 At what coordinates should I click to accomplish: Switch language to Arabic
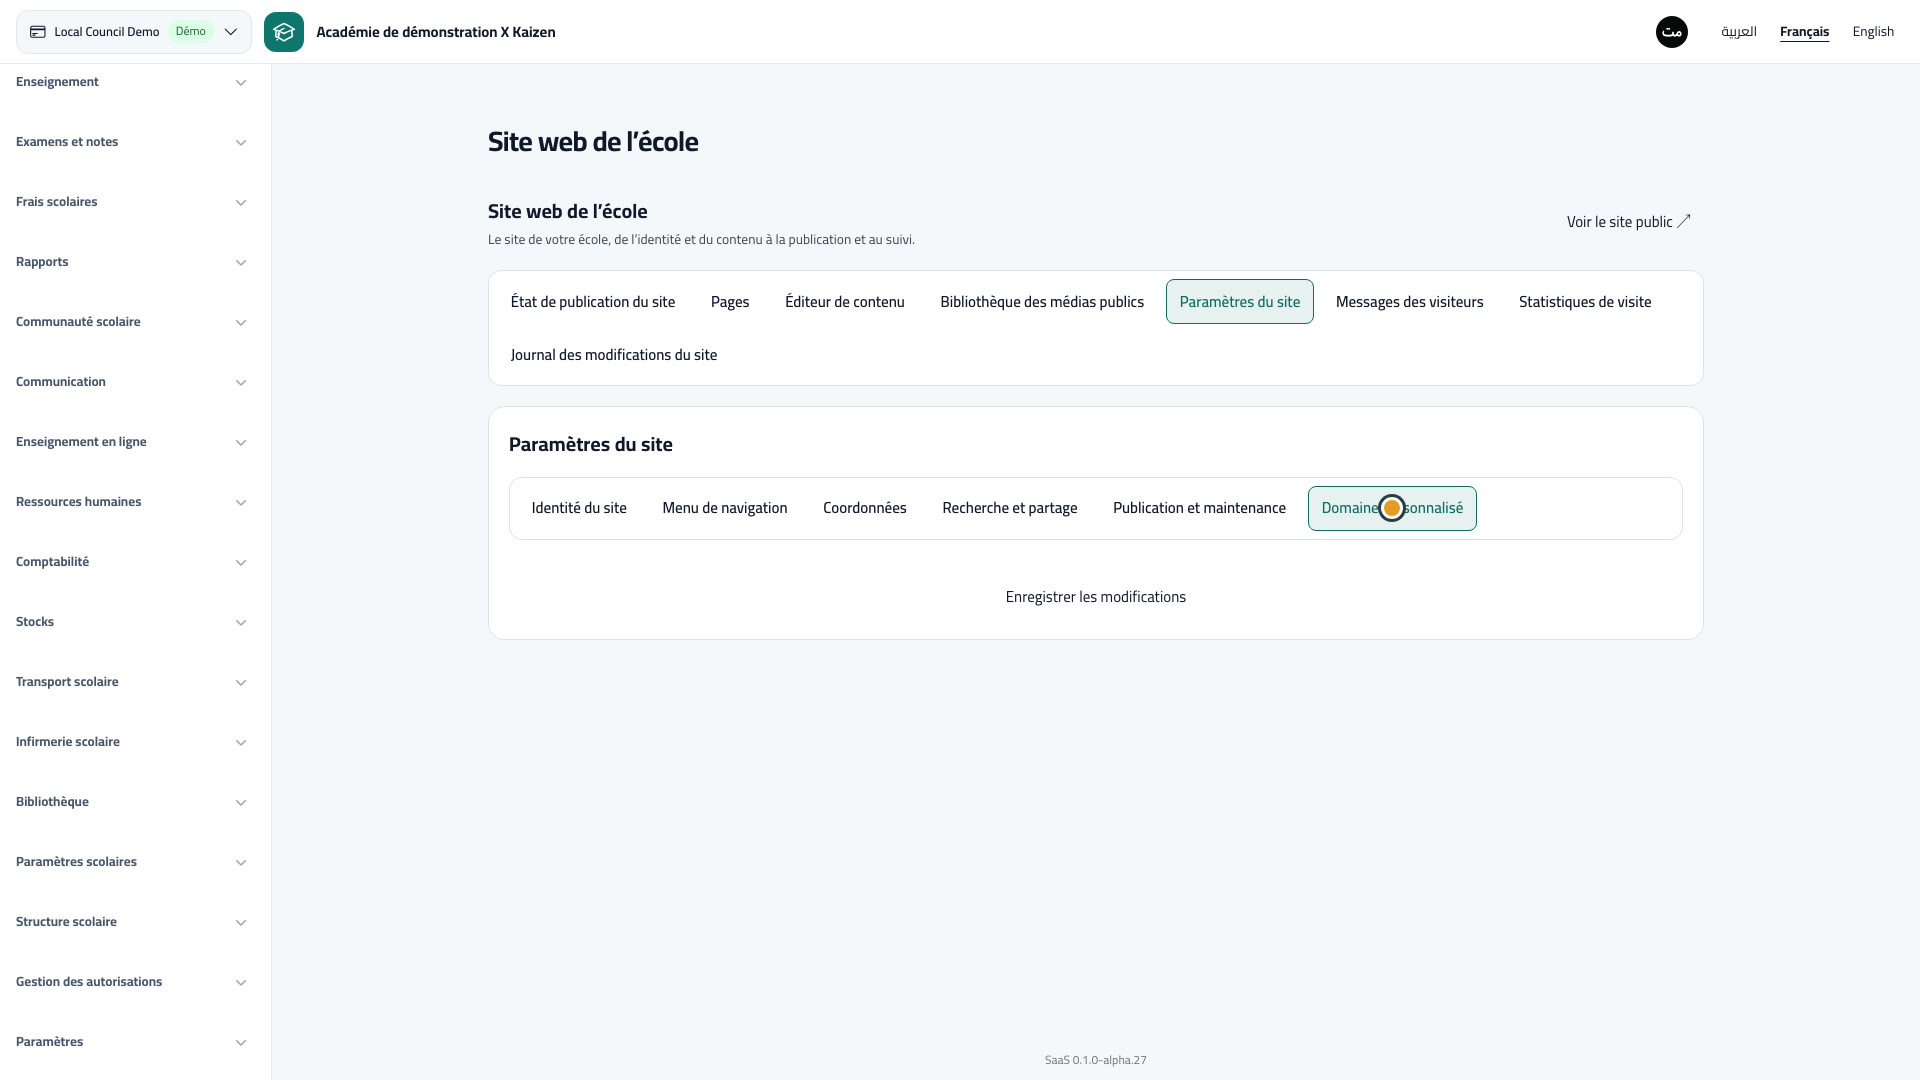click(x=1738, y=32)
